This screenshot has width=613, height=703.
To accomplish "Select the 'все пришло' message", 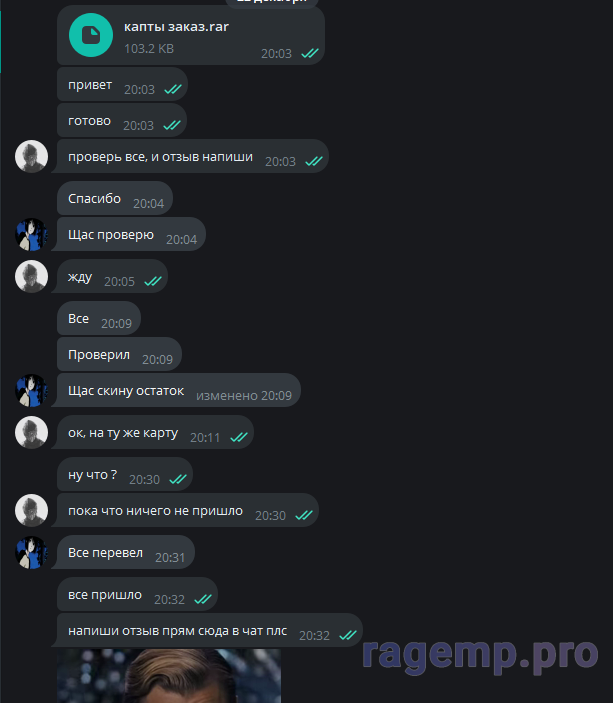I will click(137, 595).
